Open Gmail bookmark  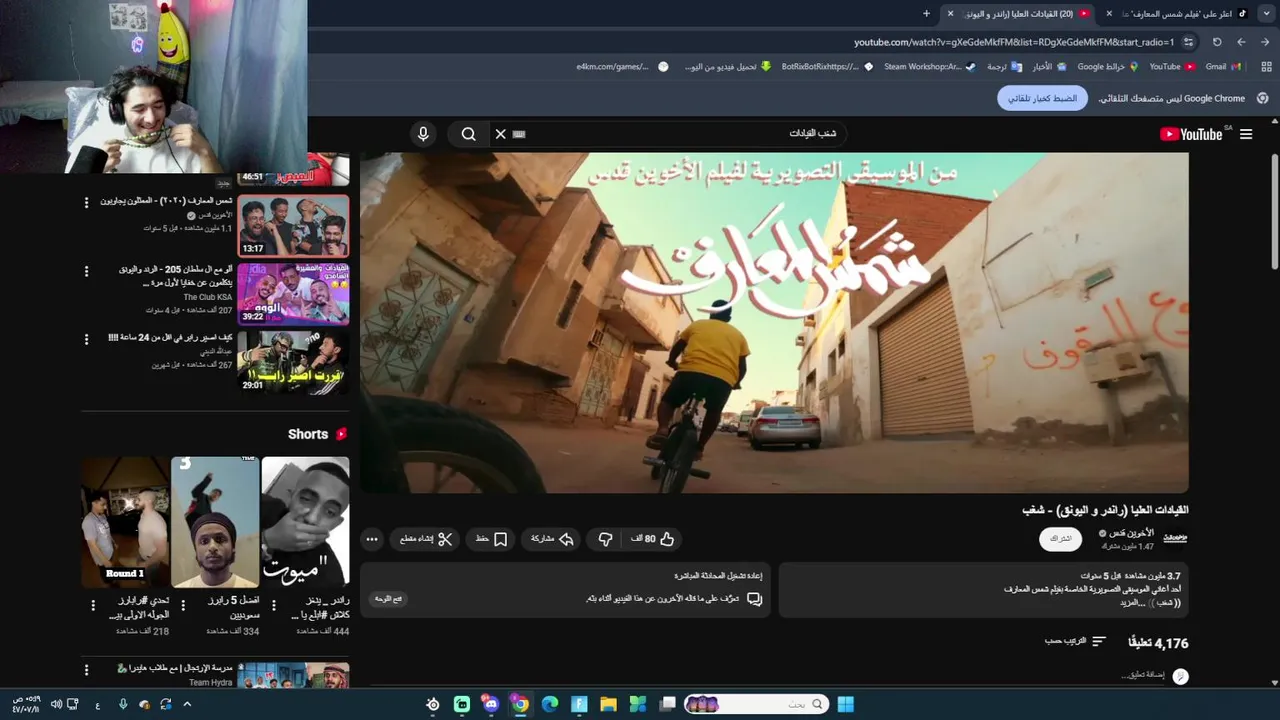(1222, 66)
